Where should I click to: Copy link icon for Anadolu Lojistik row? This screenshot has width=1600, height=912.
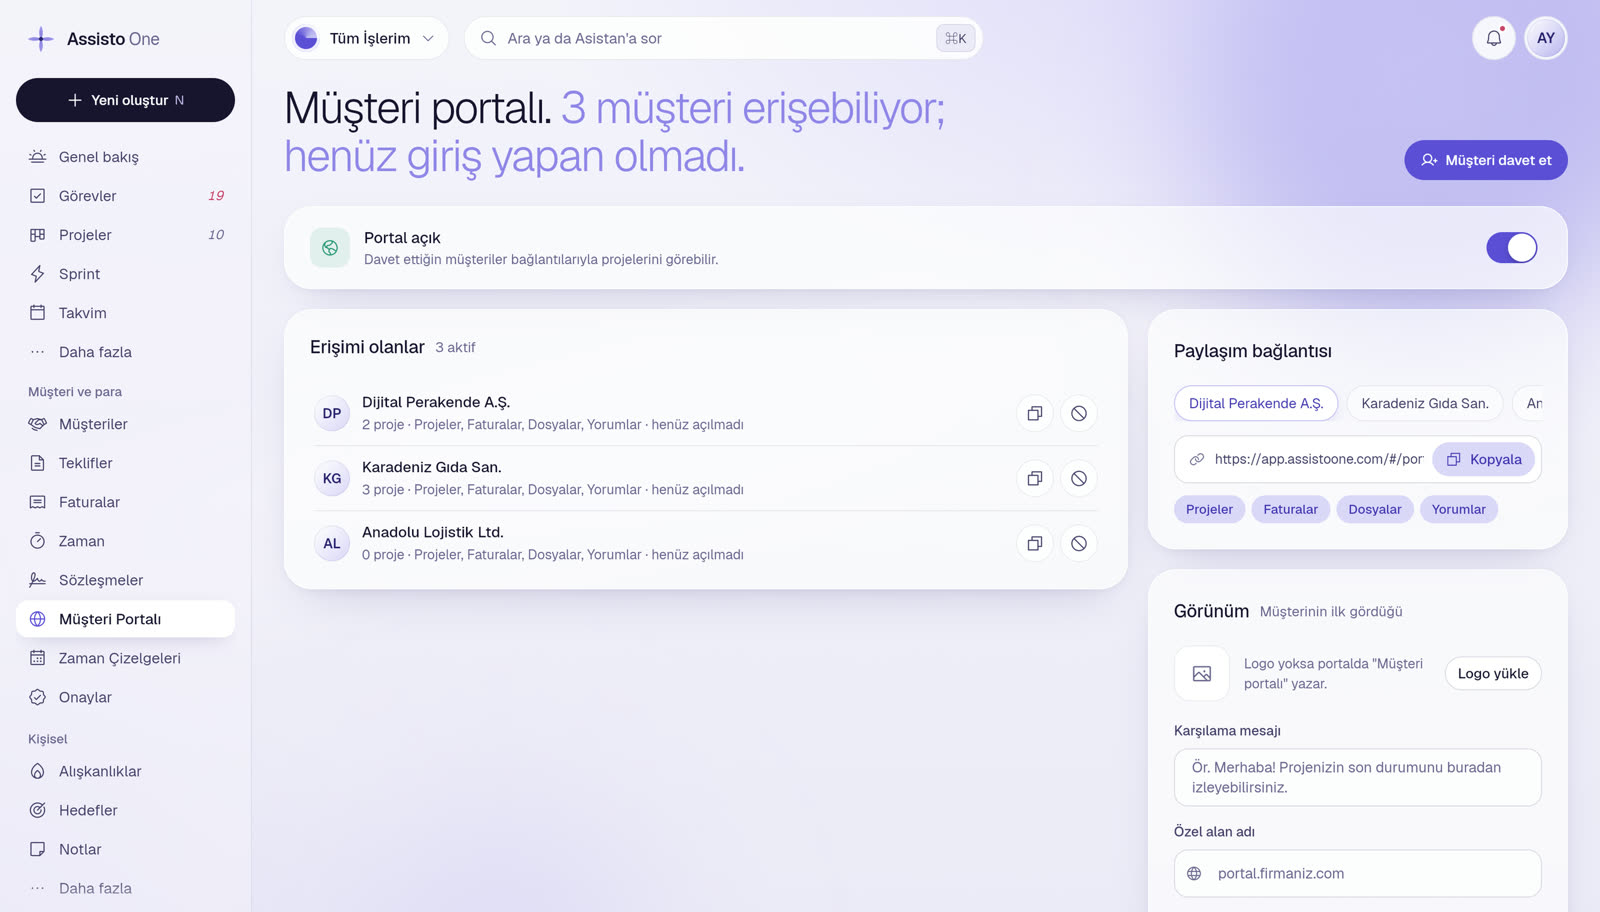[1035, 543]
